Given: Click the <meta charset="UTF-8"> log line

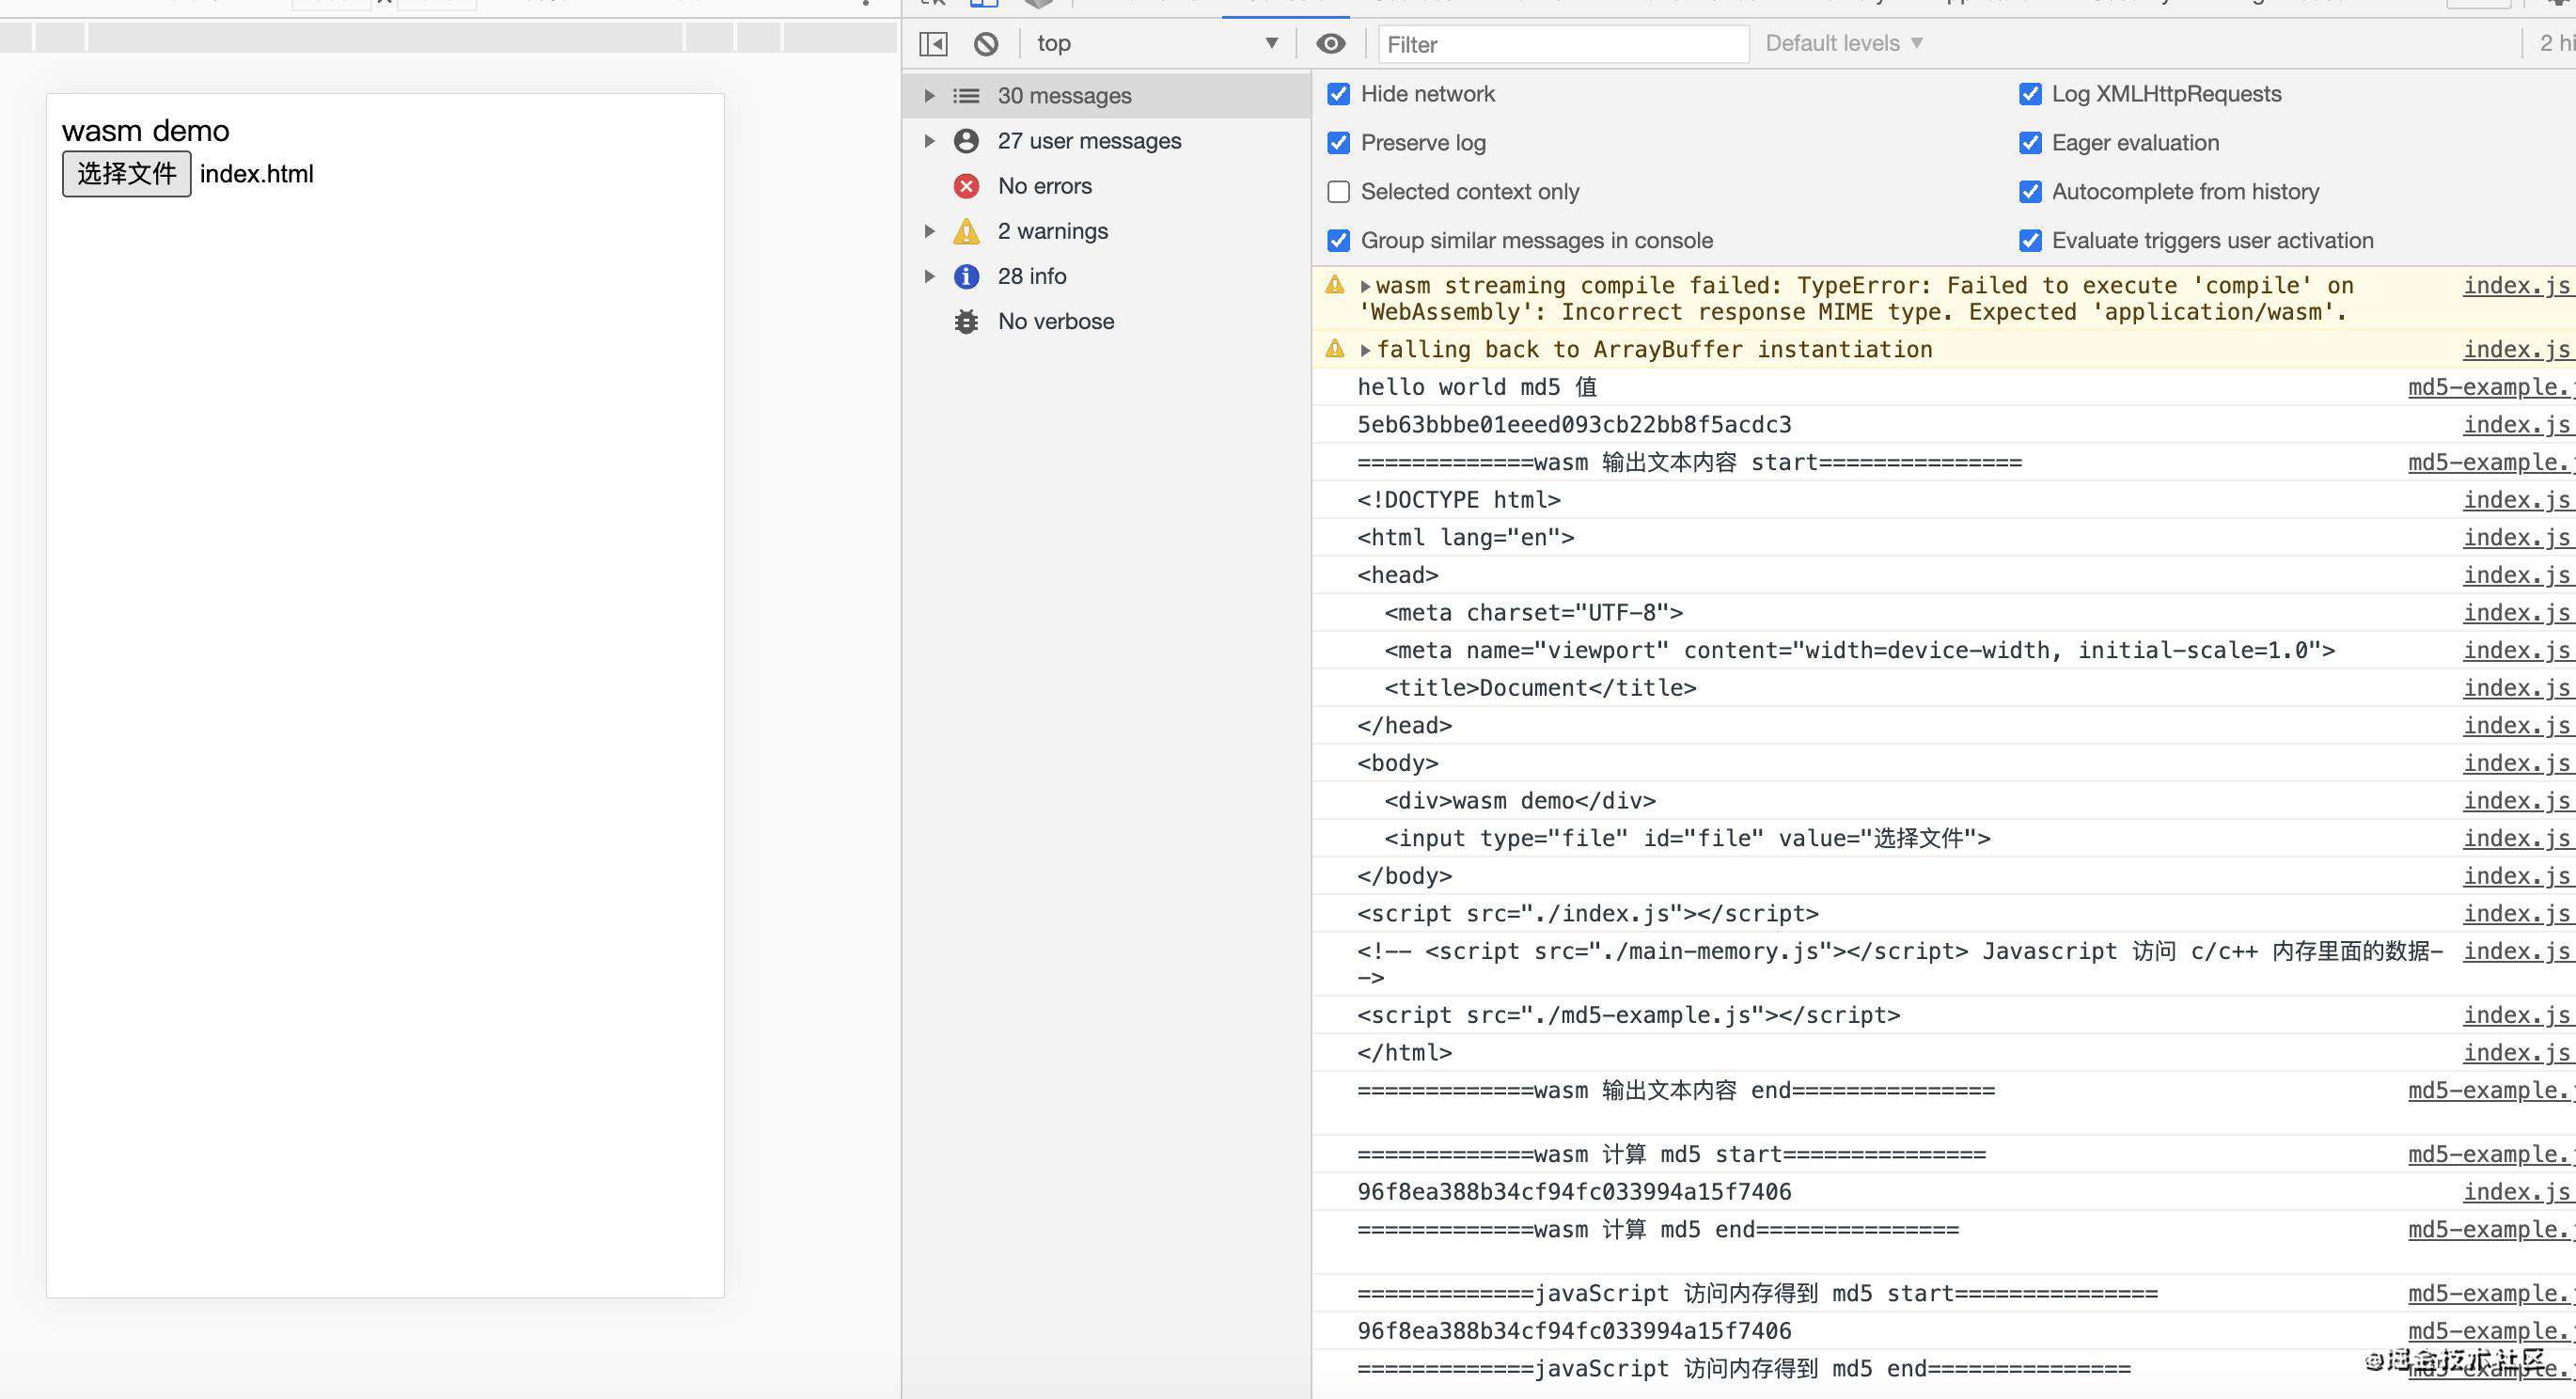Looking at the screenshot, I should tap(1533, 613).
